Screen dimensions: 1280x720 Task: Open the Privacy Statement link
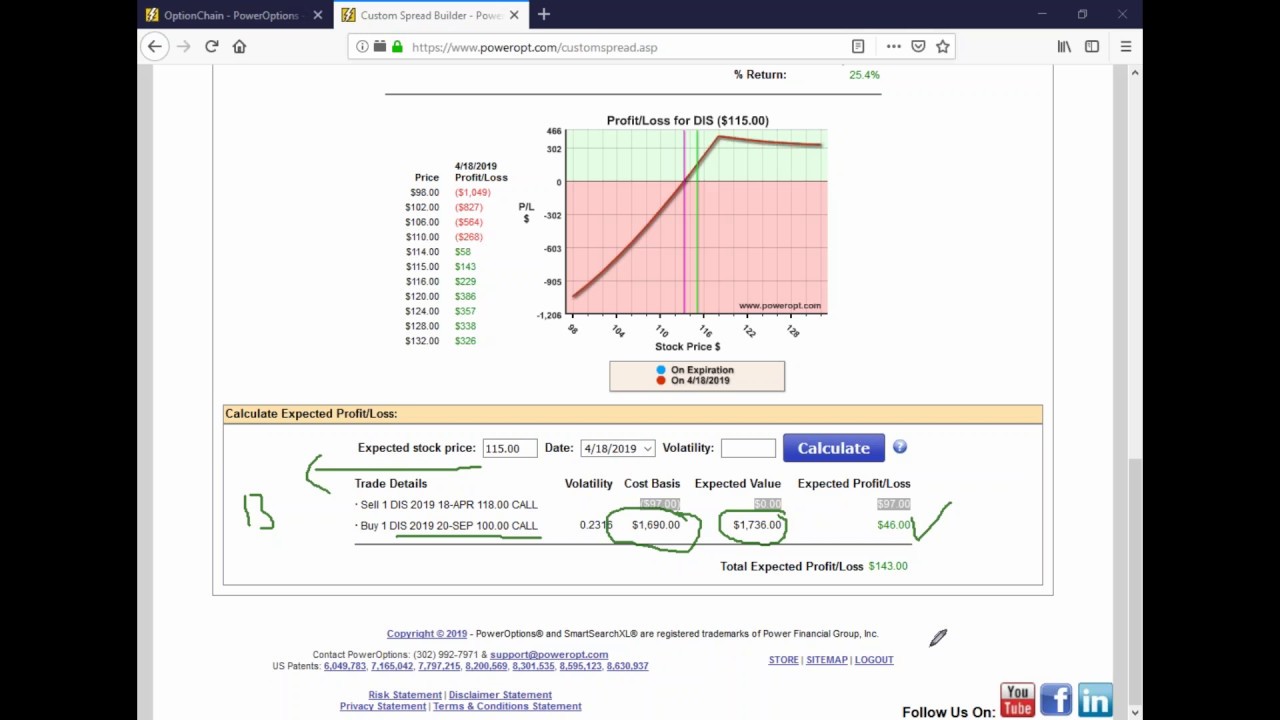[x=383, y=706]
